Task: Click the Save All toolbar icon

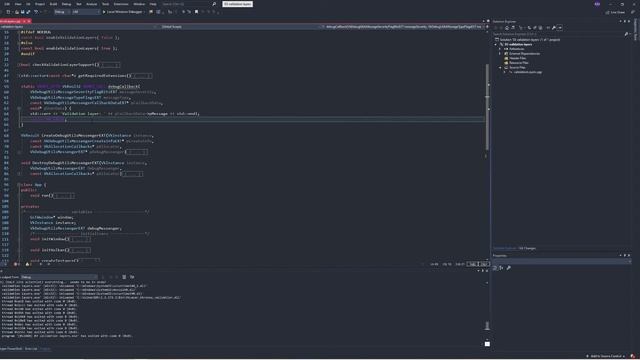Action: tap(28, 12)
